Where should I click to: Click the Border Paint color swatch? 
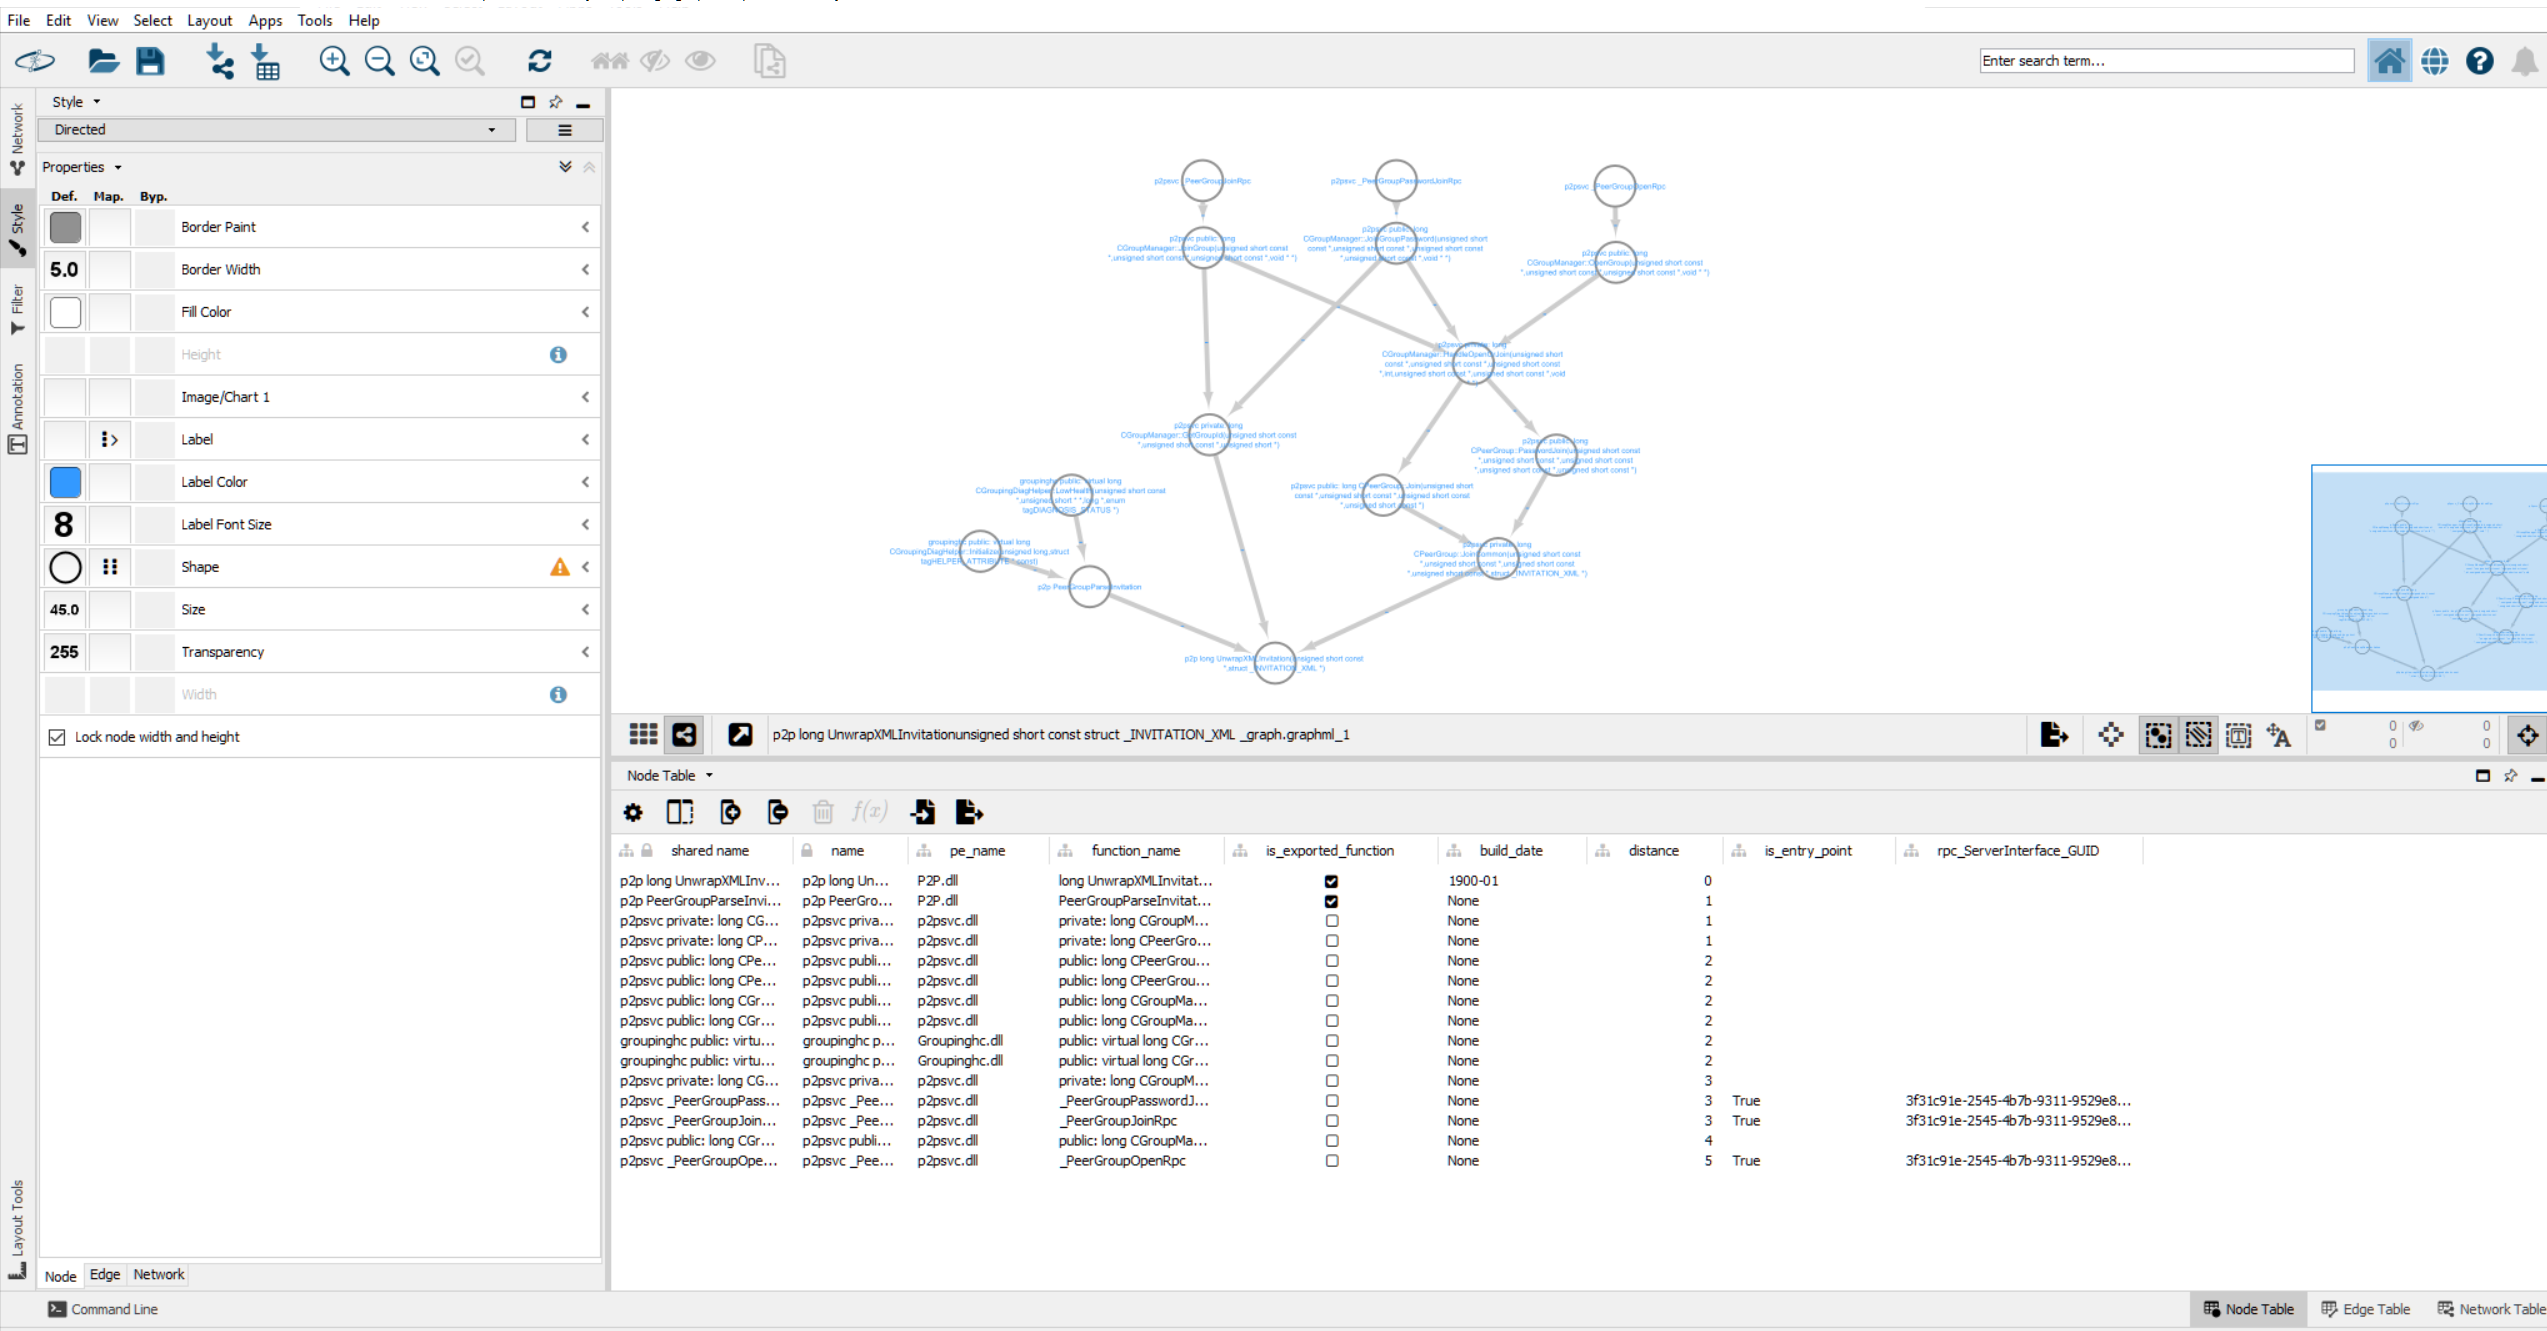64,226
